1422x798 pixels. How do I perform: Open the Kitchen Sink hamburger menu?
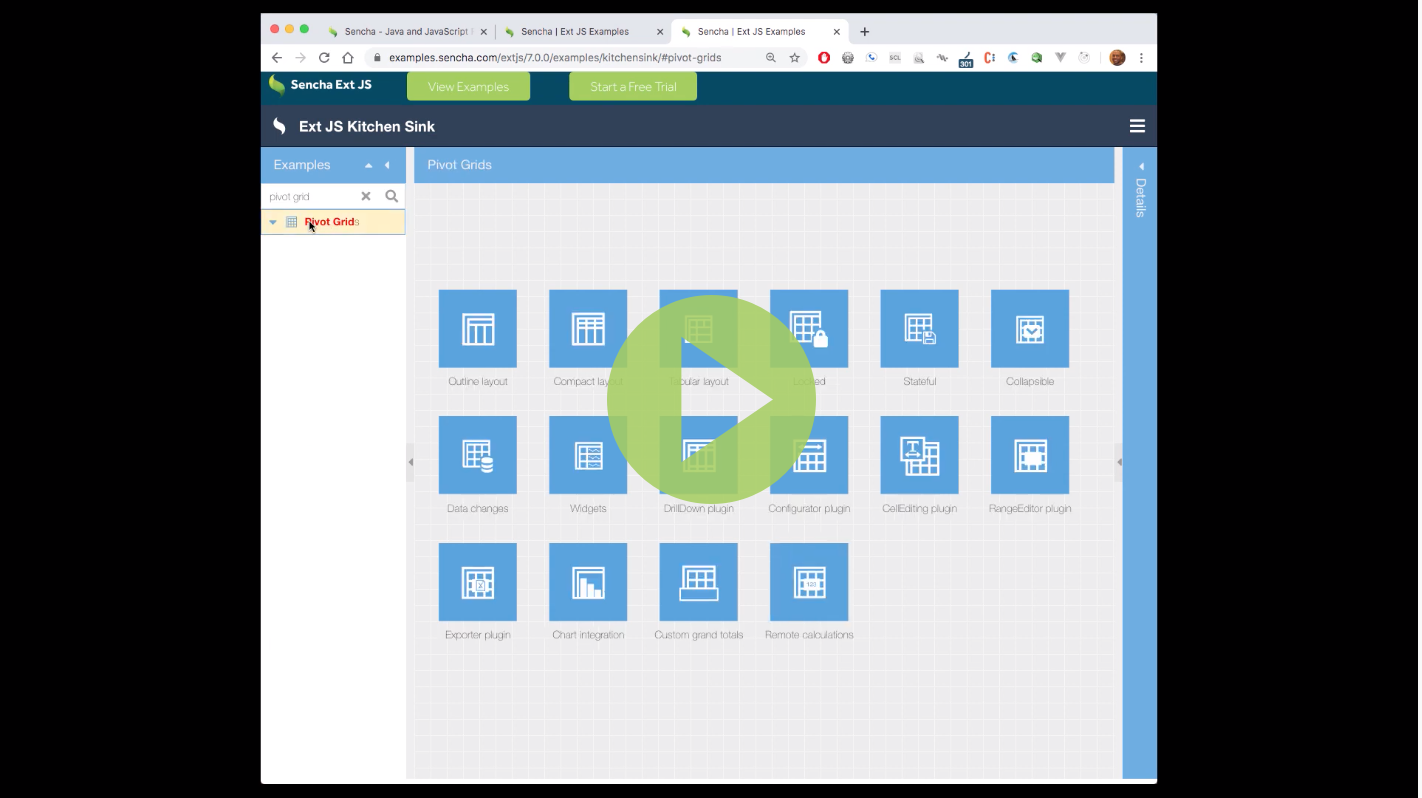1137,126
